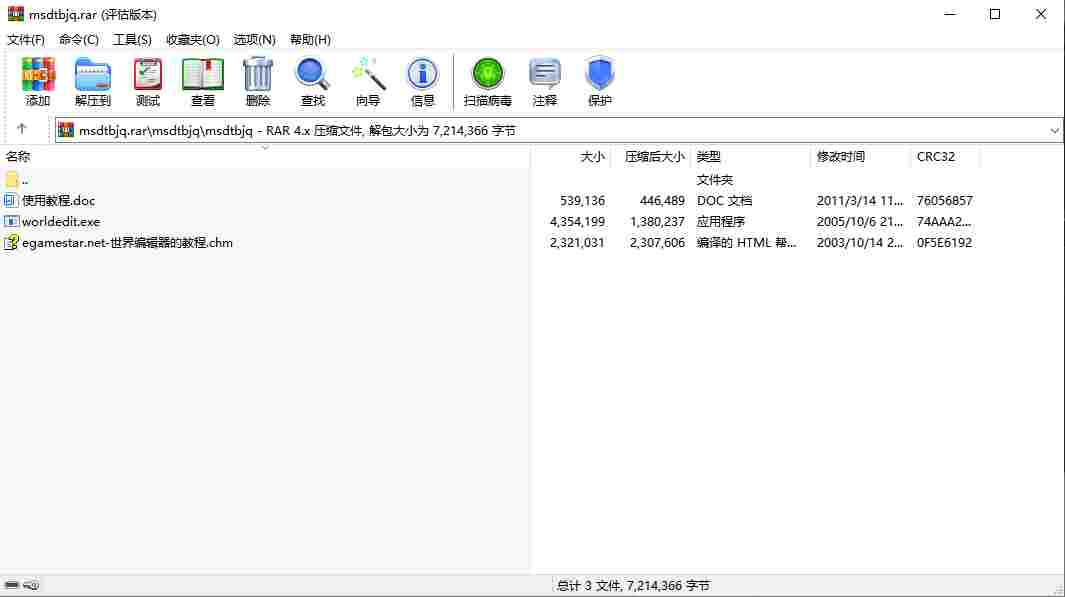Click packed size 1,380,237

(657, 221)
